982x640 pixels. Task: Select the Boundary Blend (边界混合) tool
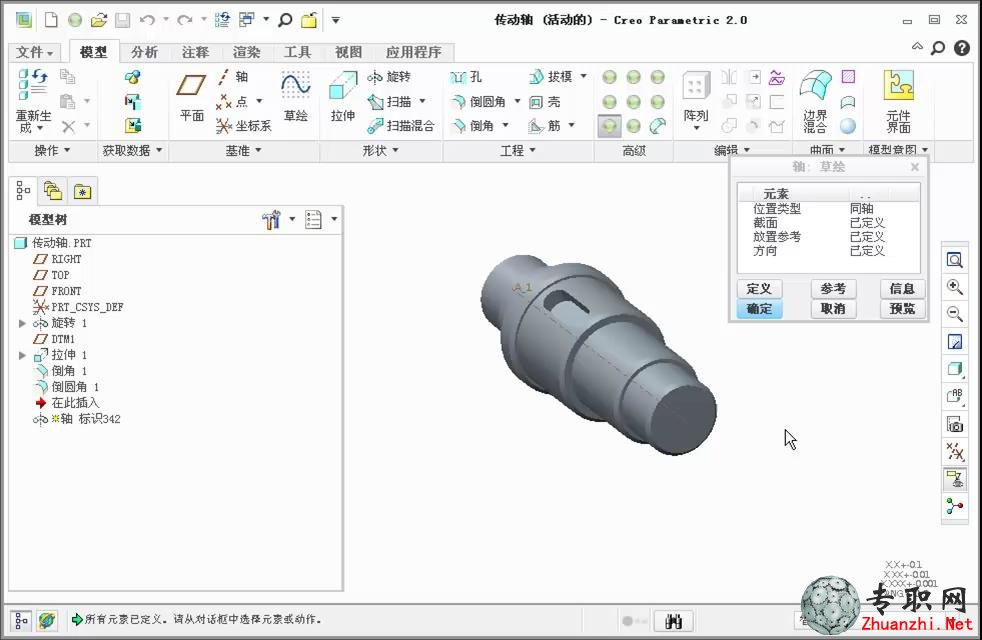(815, 100)
